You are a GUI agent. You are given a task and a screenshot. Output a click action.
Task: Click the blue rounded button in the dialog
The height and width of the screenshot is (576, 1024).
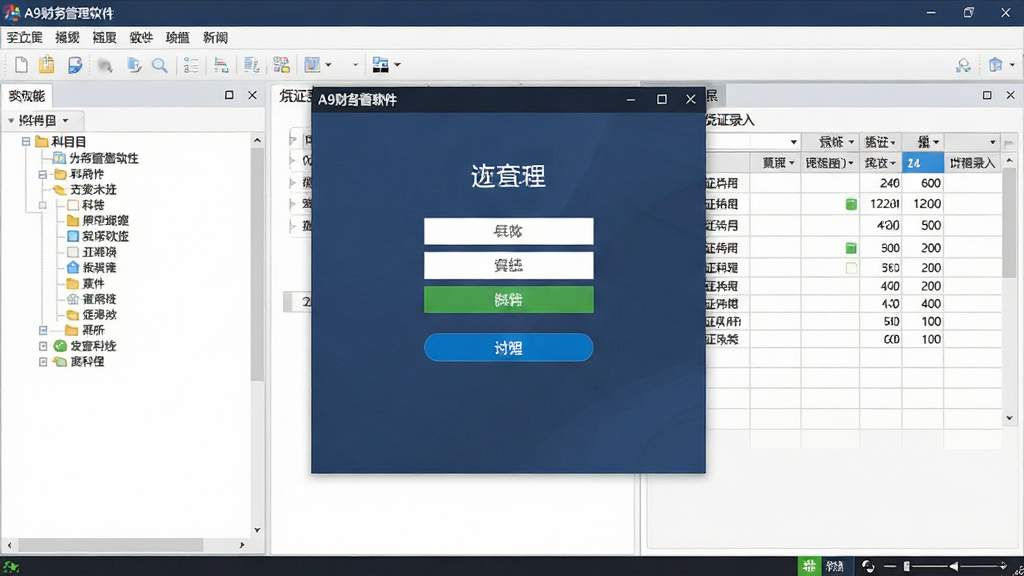tap(509, 347)
